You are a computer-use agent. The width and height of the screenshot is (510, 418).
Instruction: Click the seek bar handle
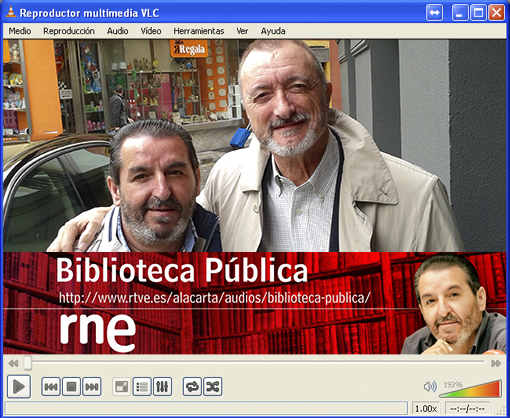click(x=28, y=363)
